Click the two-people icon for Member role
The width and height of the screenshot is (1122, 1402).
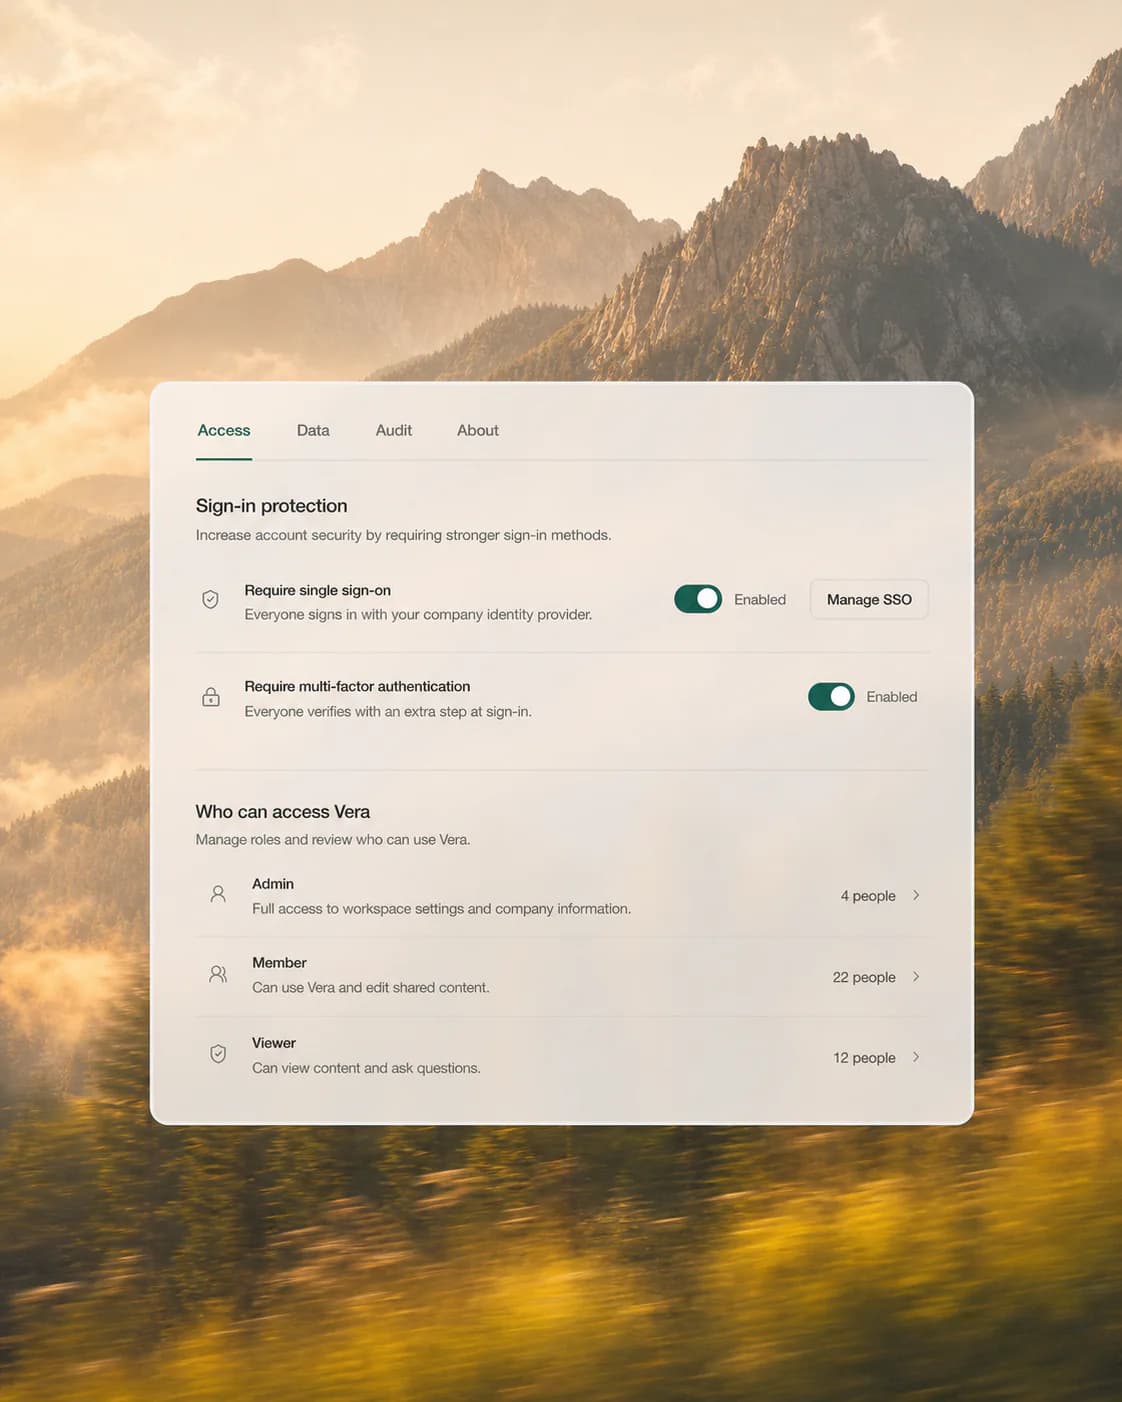coord(218,974)
